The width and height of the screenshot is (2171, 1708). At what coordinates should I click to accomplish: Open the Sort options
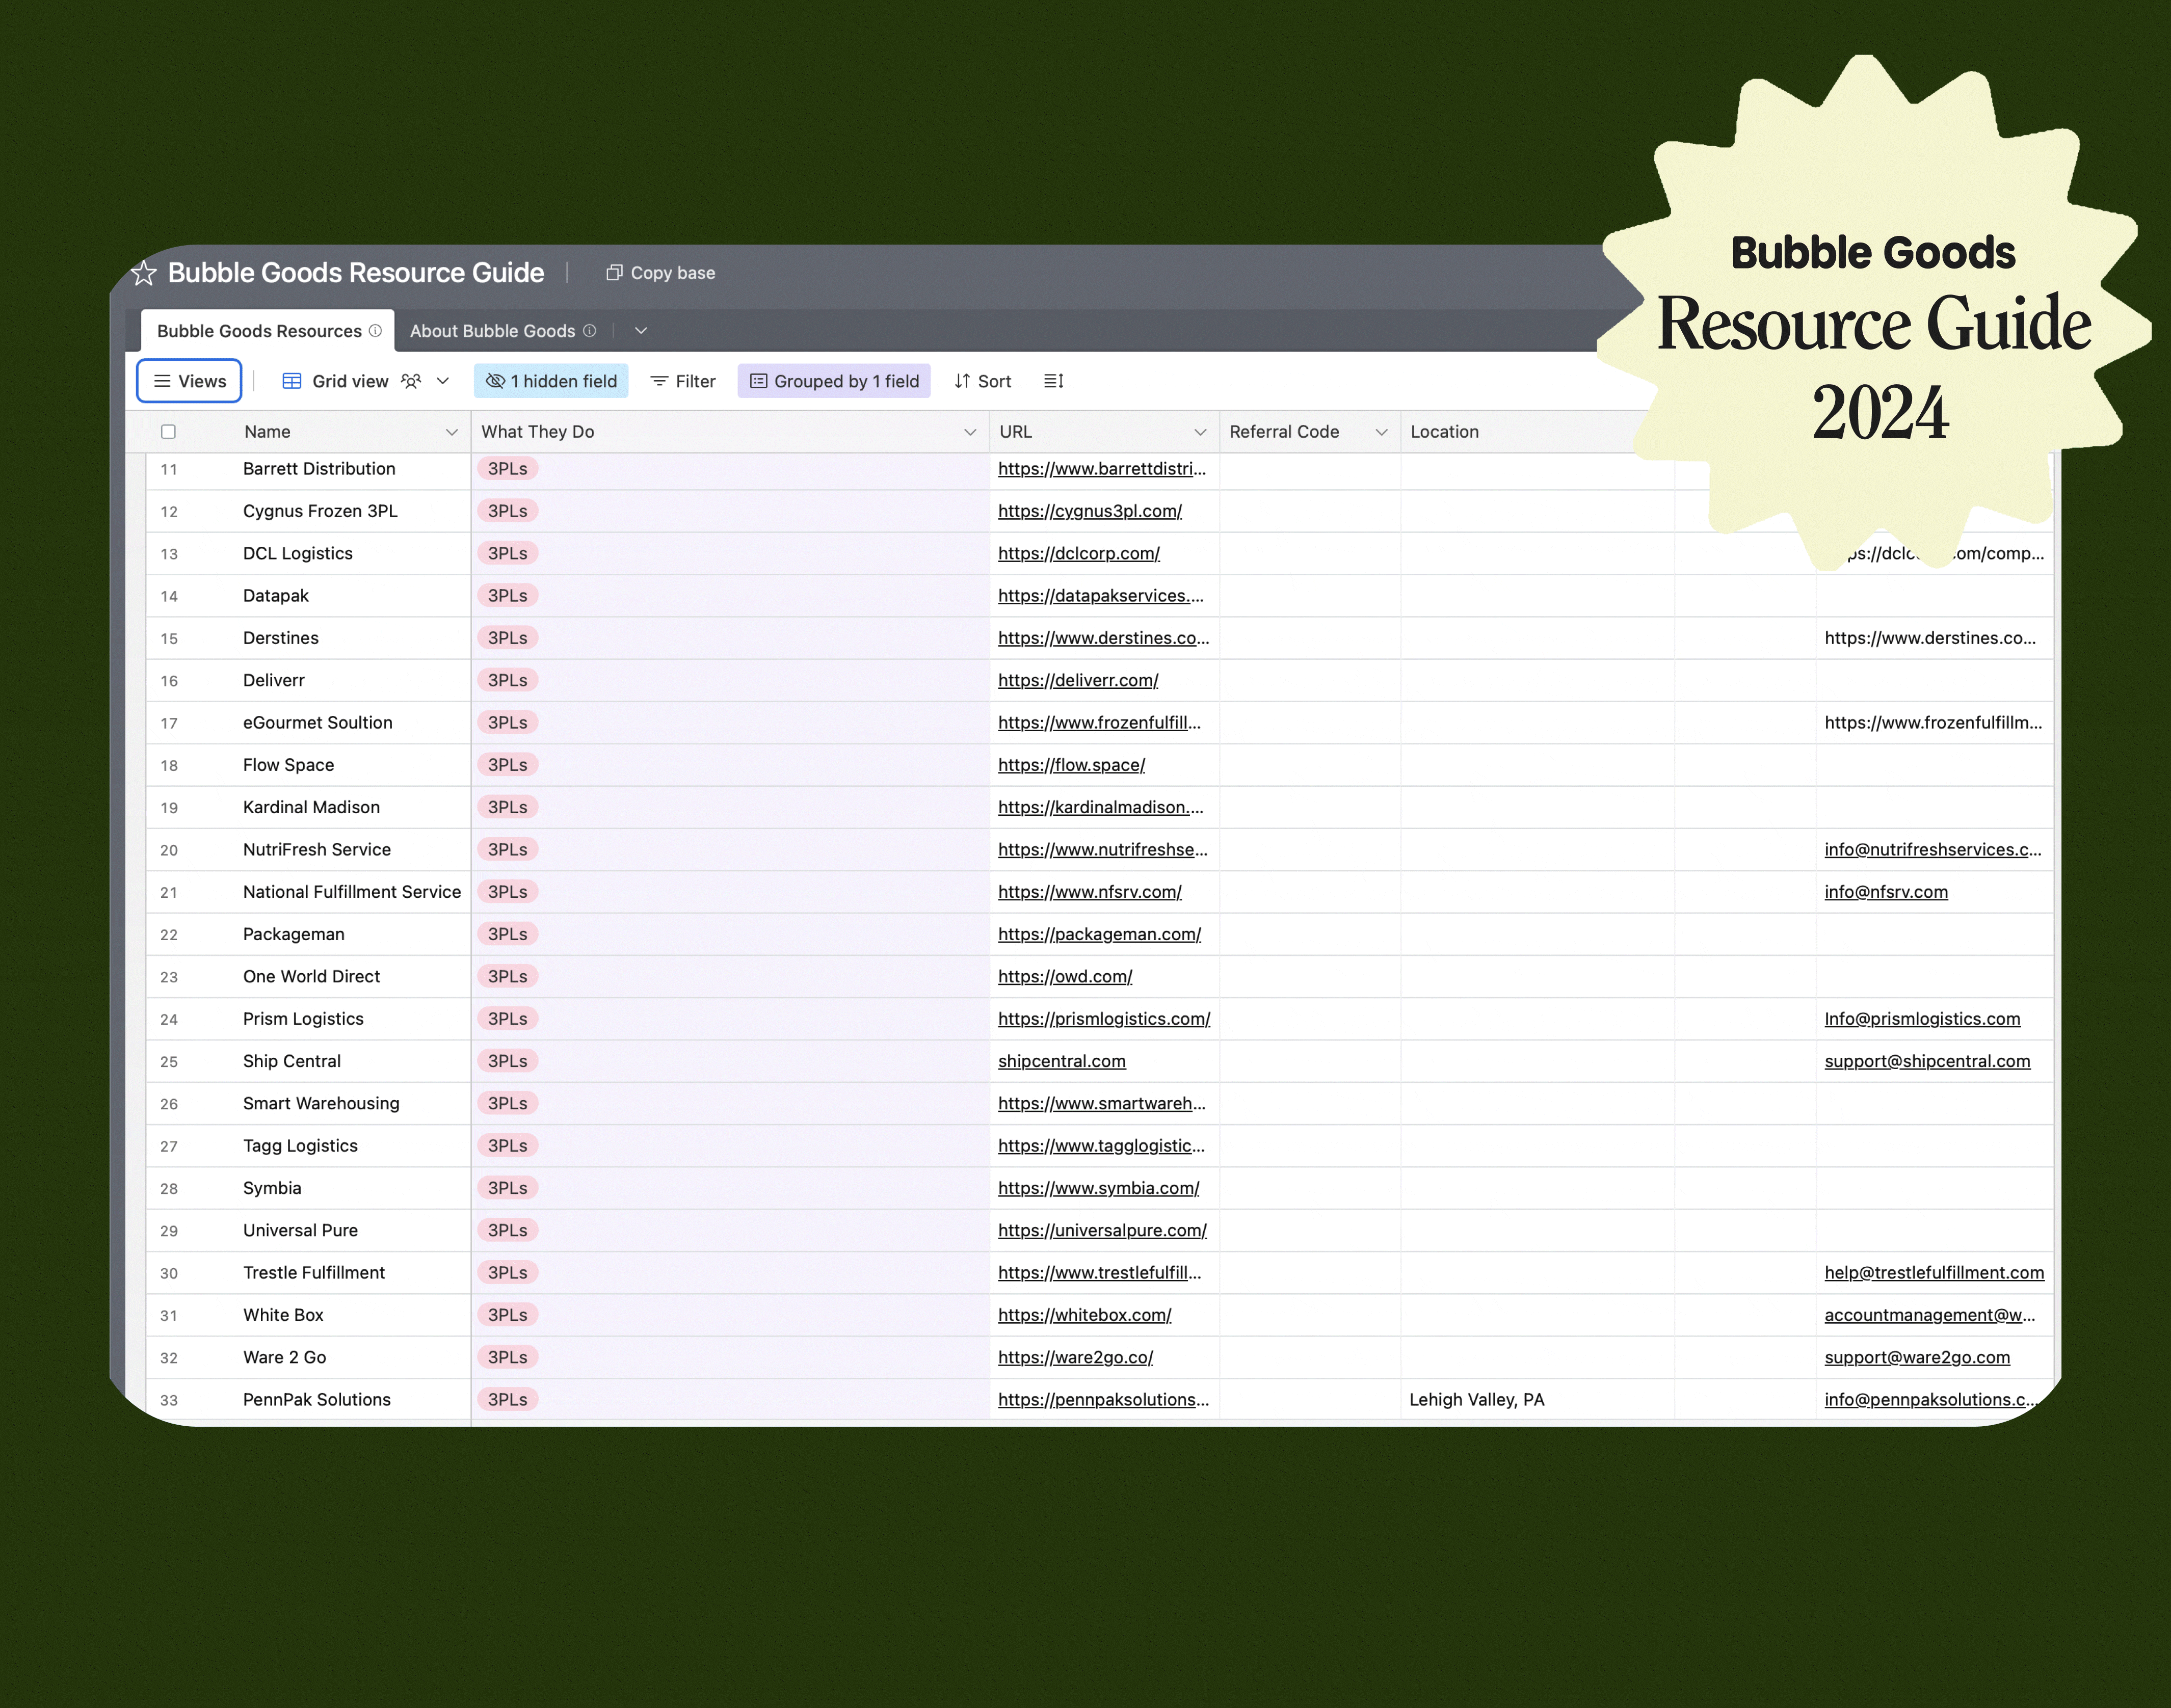coord(983,381)
